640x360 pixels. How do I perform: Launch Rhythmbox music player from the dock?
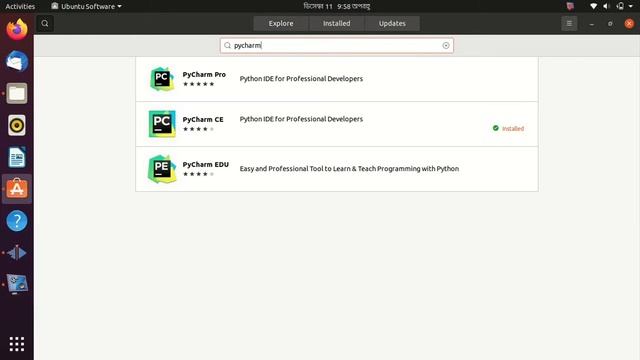click(17, 125)
